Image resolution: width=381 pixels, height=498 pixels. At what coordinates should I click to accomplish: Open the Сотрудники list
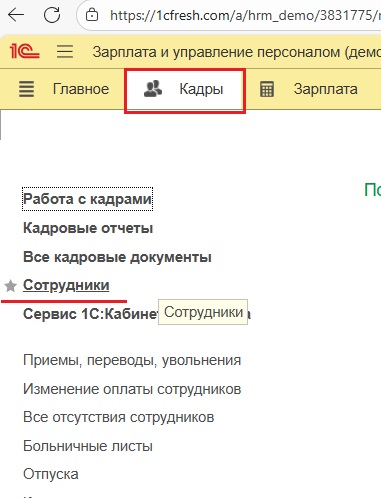coord(66,285)
